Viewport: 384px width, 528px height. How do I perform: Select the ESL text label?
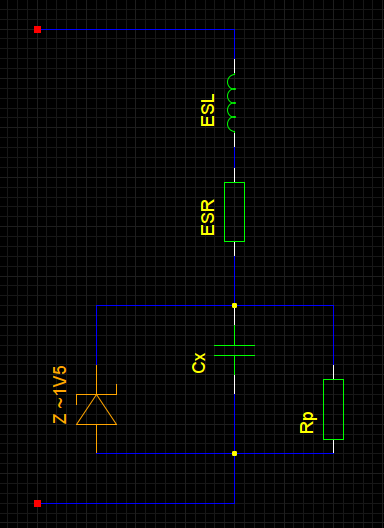coord(208,110)
